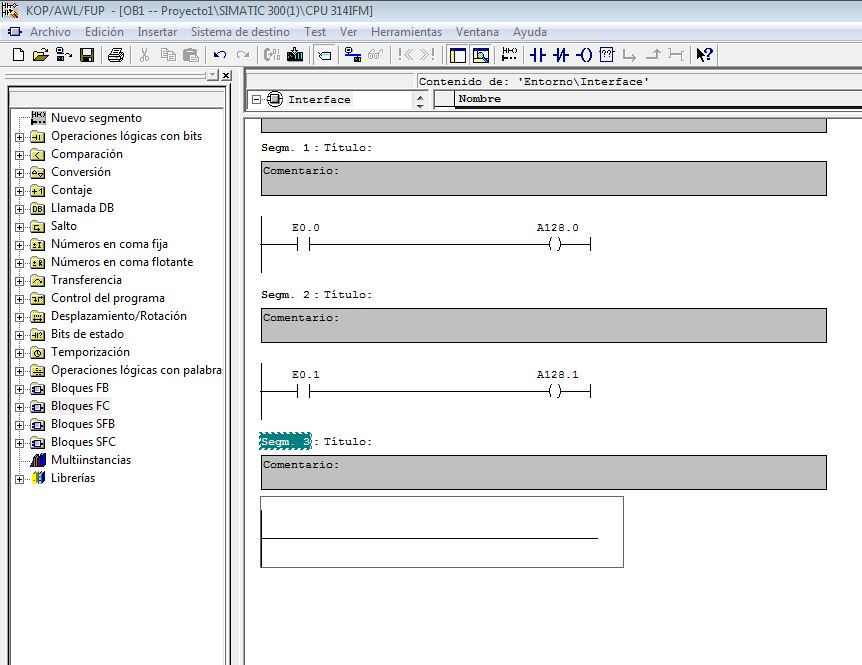Click the normally closed contact toolbar icon

coord(561,55)
